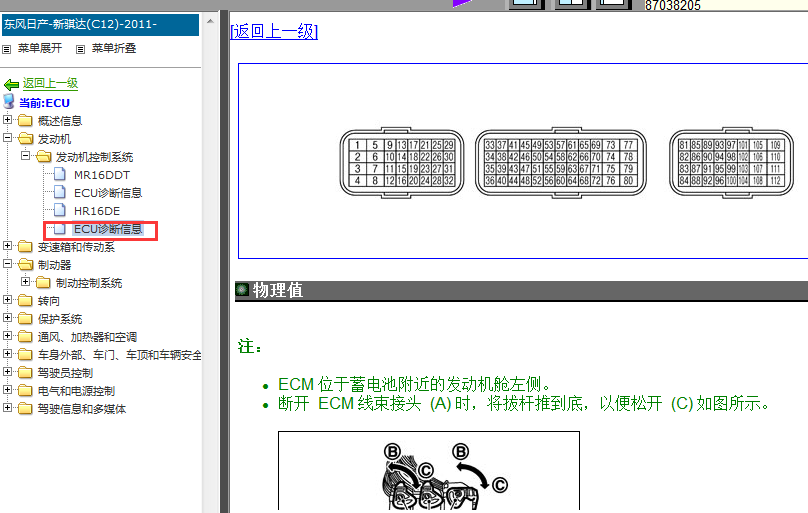Click the 发动机 open folder icon
808x513 pixels.
[x=25, y=139]
